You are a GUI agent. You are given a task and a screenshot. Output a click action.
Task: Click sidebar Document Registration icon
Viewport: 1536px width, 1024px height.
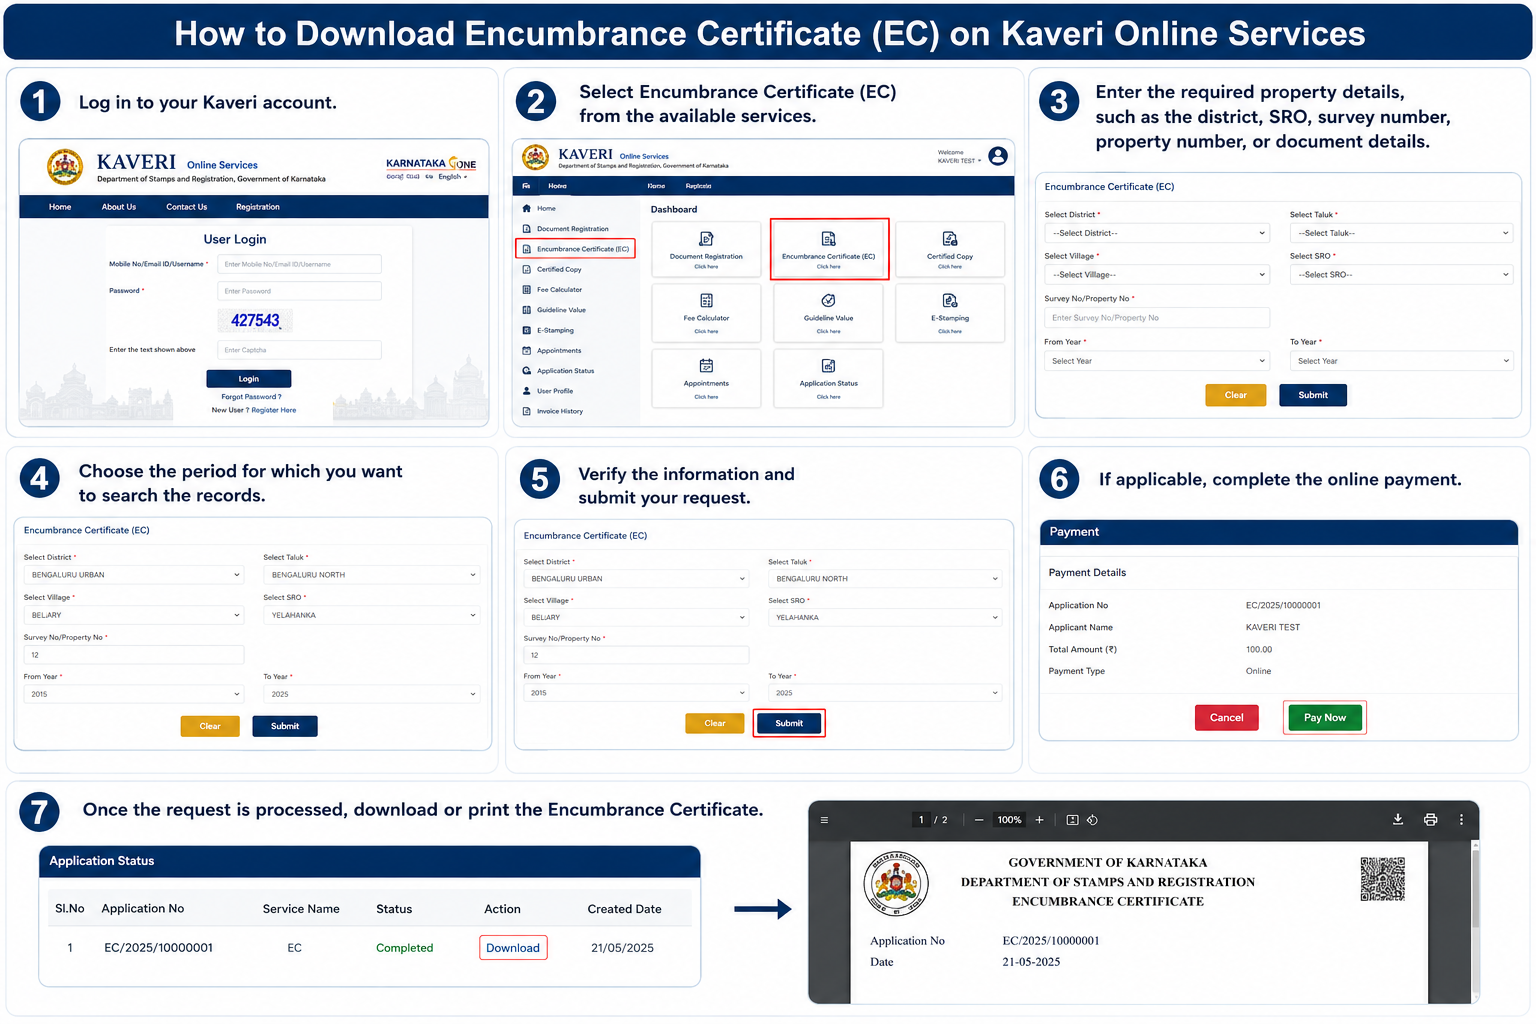tap(527, 229)
